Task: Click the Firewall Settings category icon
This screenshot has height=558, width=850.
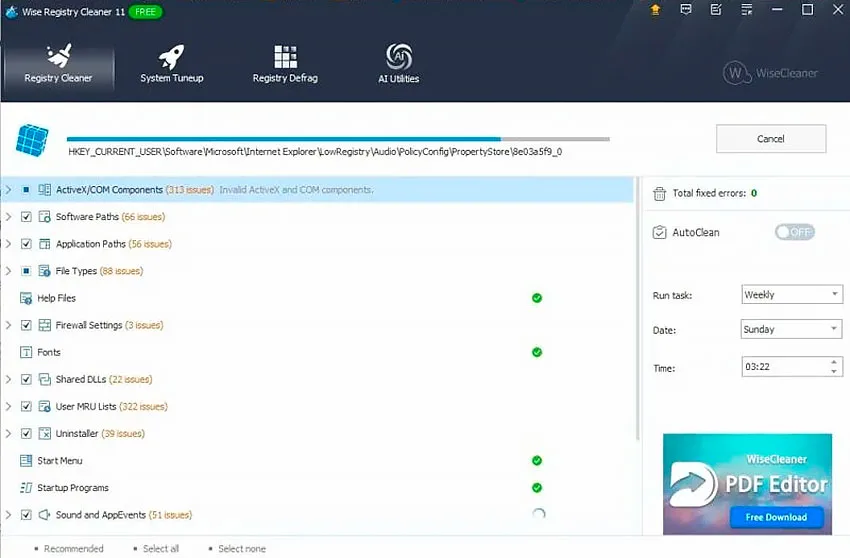Action: (44, 325)
